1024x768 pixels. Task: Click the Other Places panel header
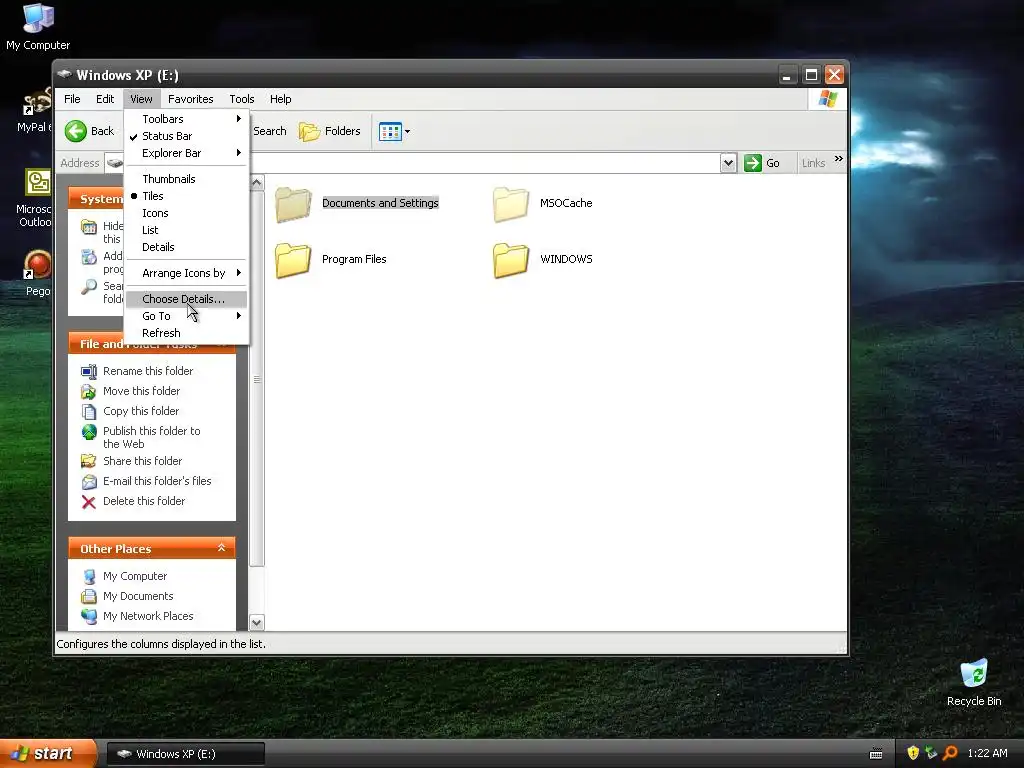(x=152, y=549)
